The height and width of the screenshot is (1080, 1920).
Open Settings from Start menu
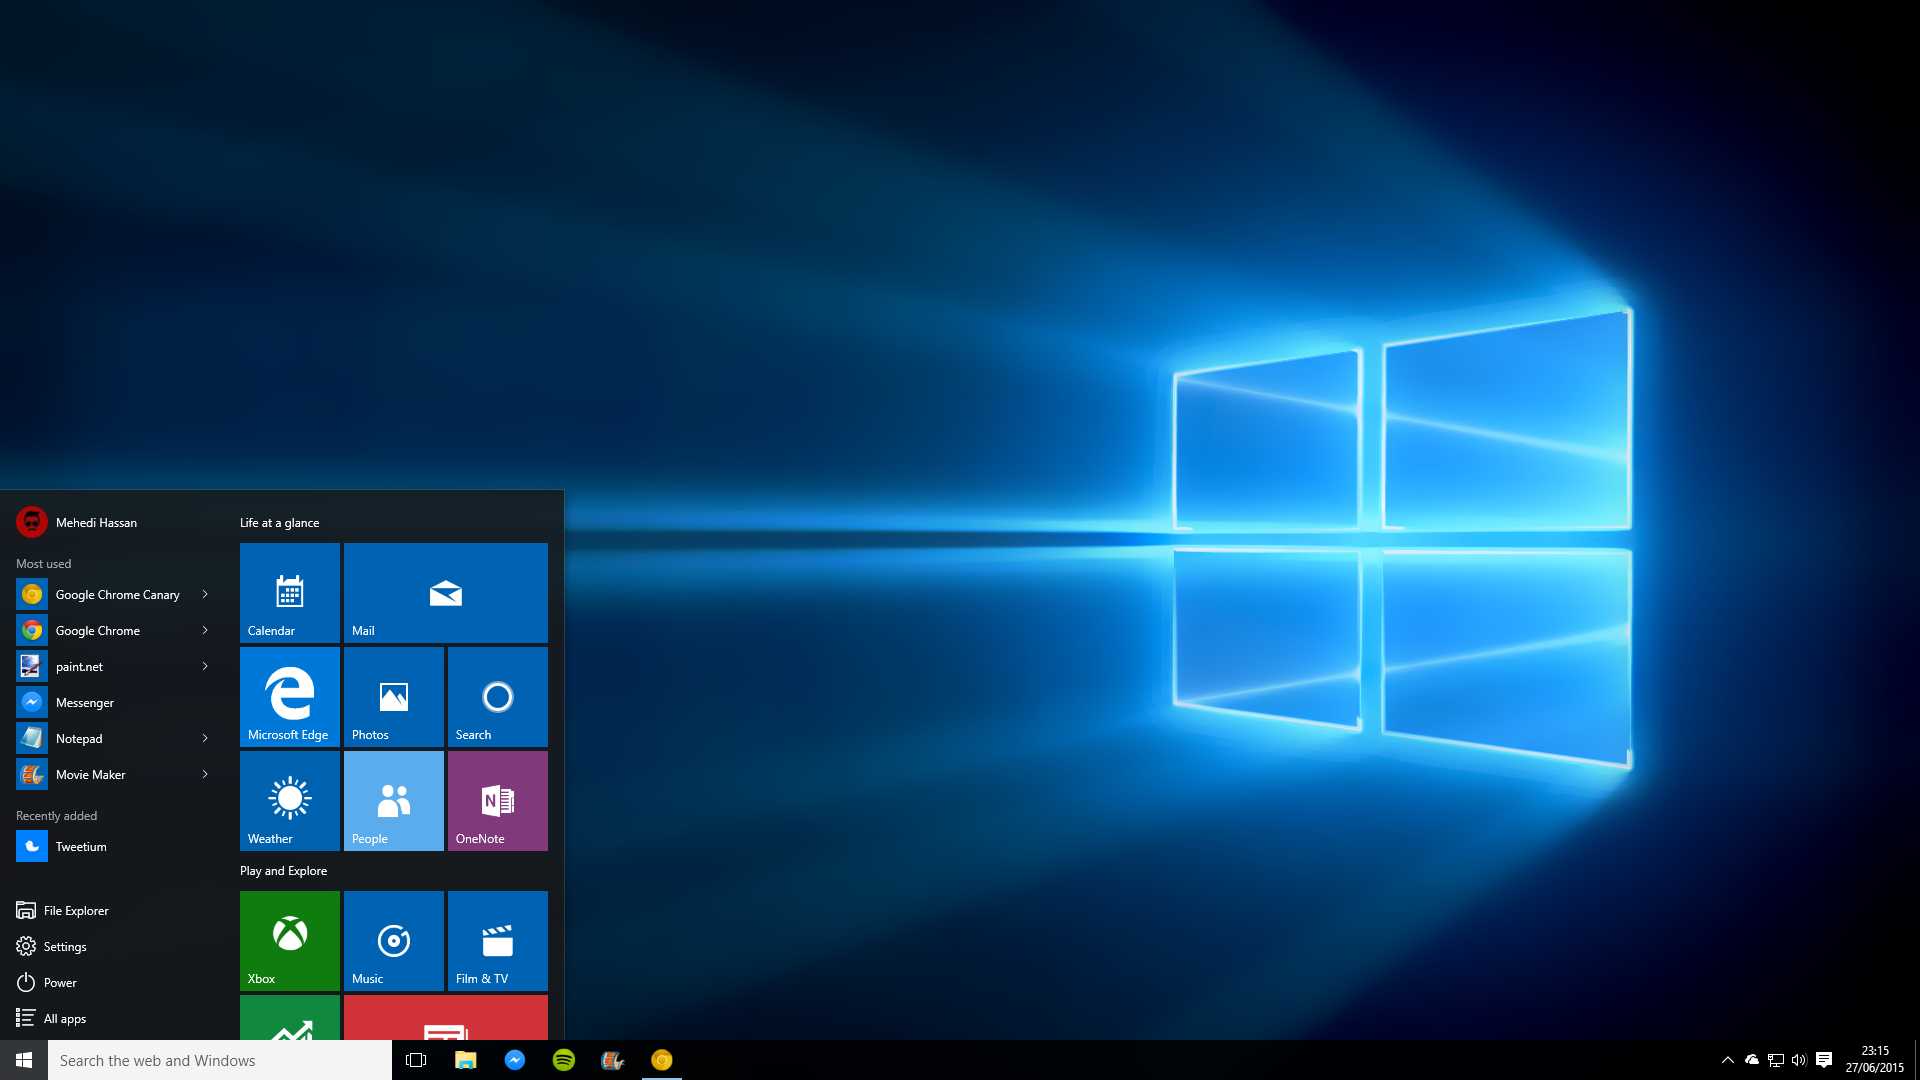(x=65, y=945)
